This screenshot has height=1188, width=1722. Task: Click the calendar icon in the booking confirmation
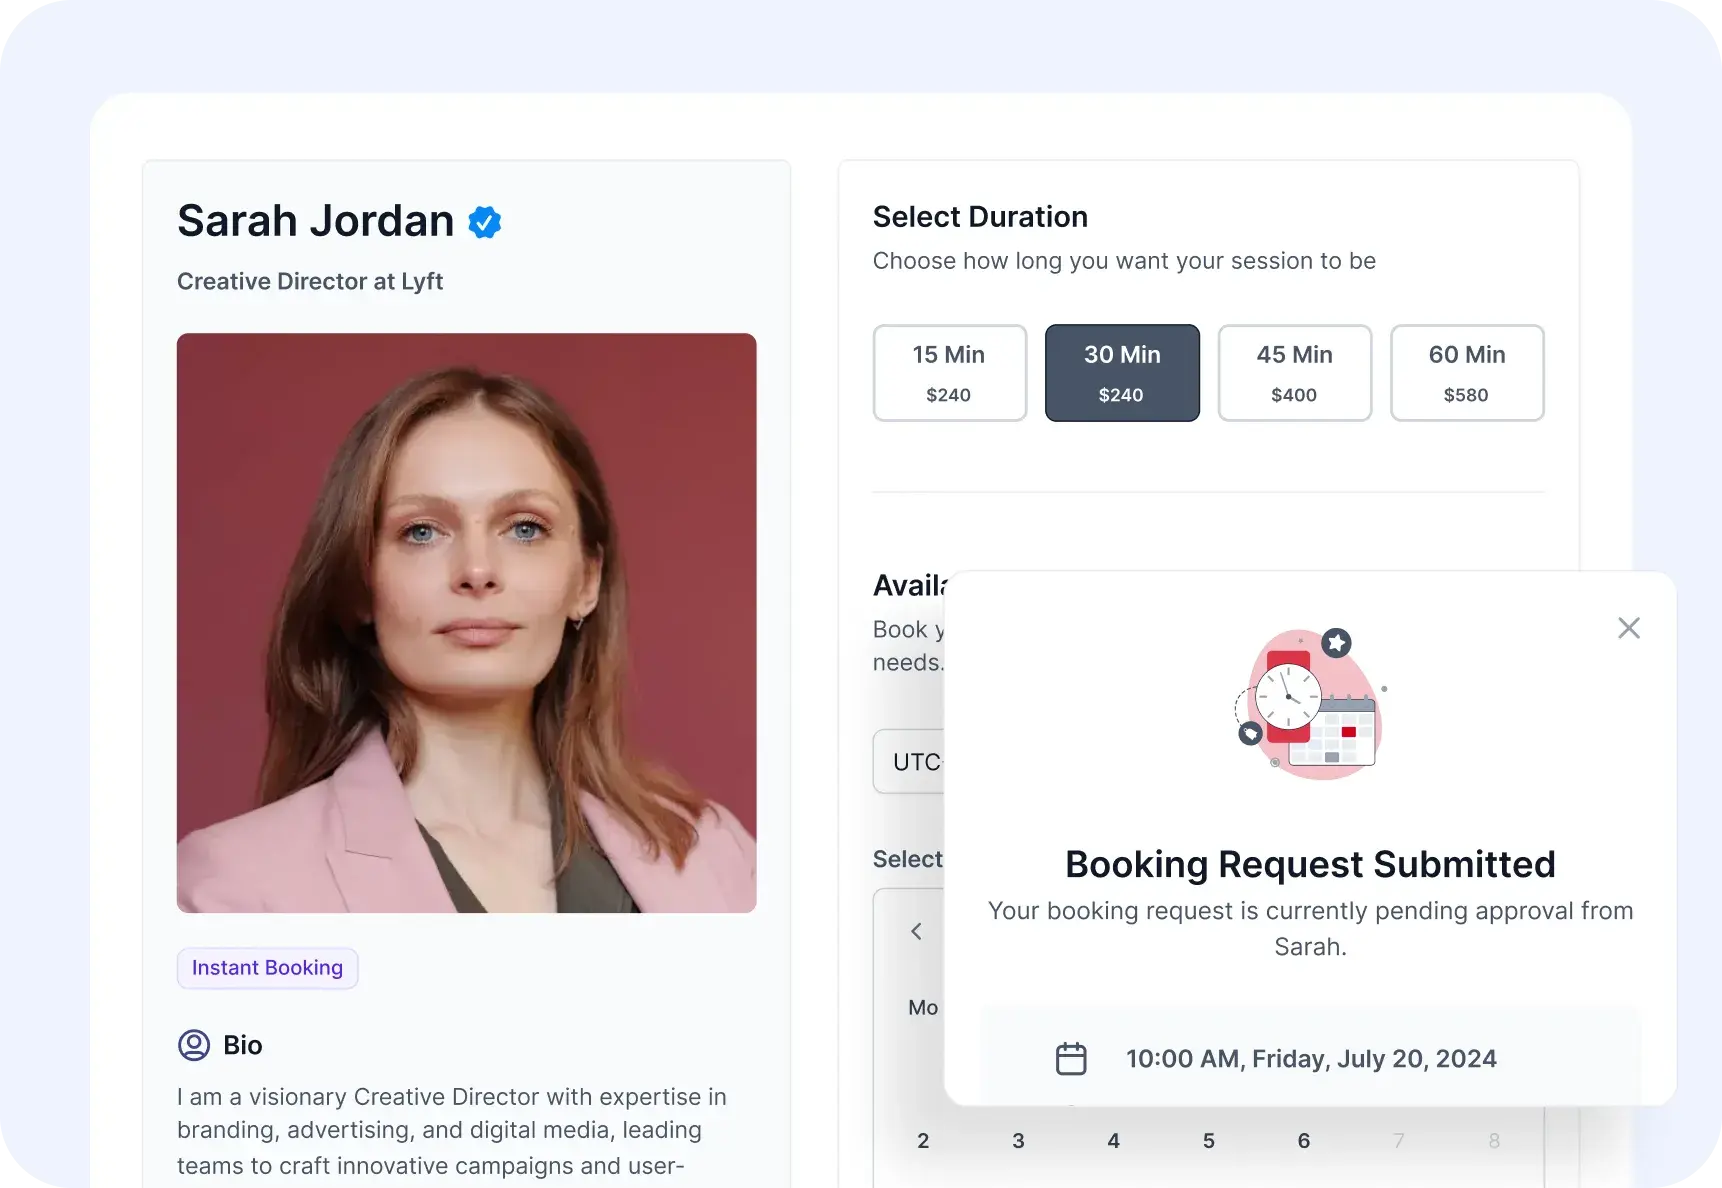point(1071,1059)
